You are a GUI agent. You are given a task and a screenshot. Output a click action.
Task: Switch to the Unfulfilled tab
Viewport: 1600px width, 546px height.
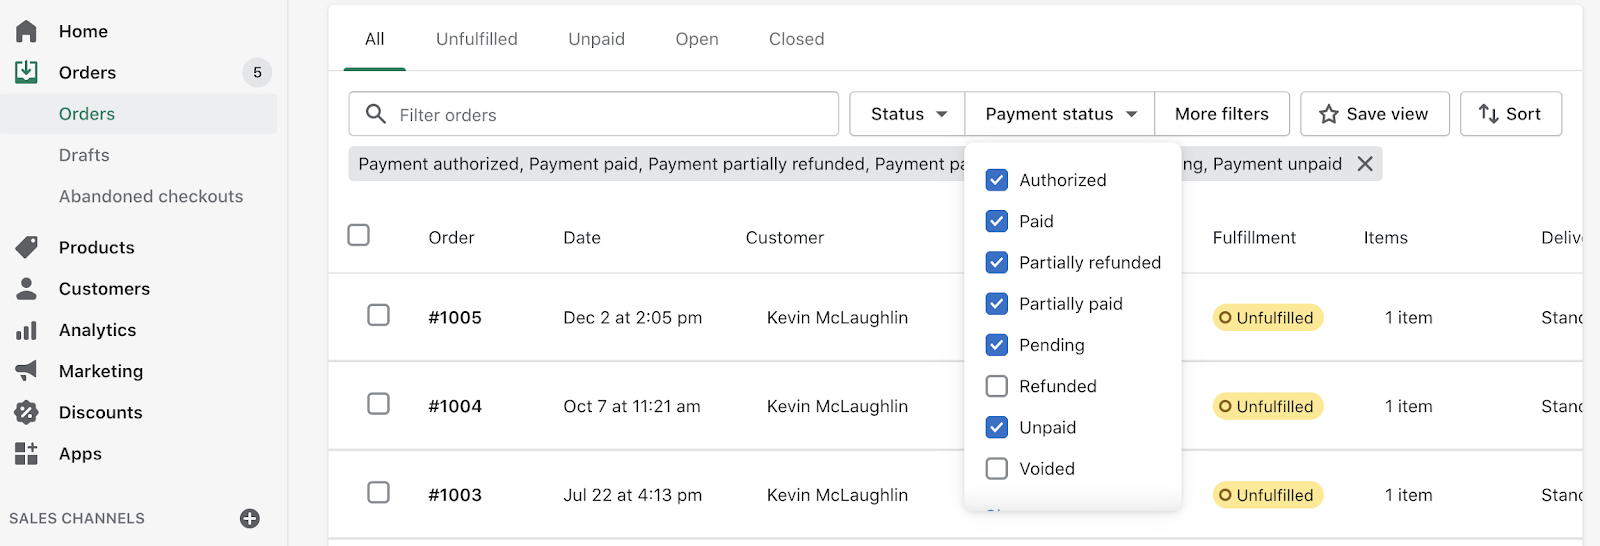pos(477,39)
